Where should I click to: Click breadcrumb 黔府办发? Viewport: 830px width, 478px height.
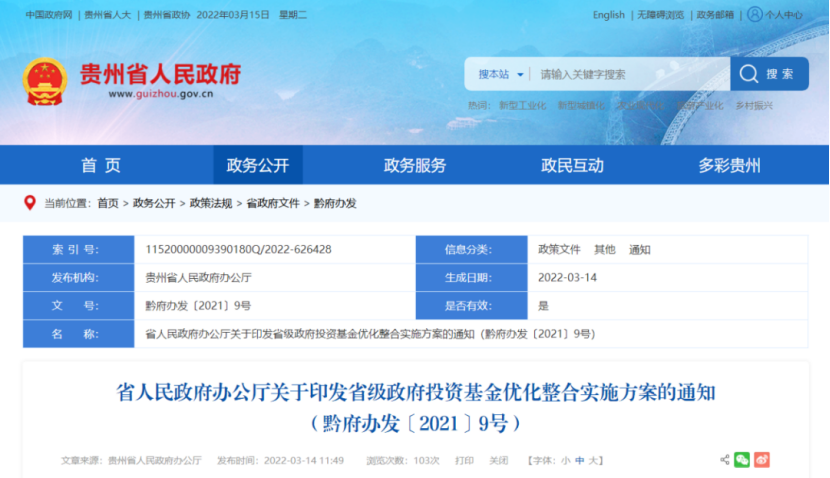[x=335, y=203]
